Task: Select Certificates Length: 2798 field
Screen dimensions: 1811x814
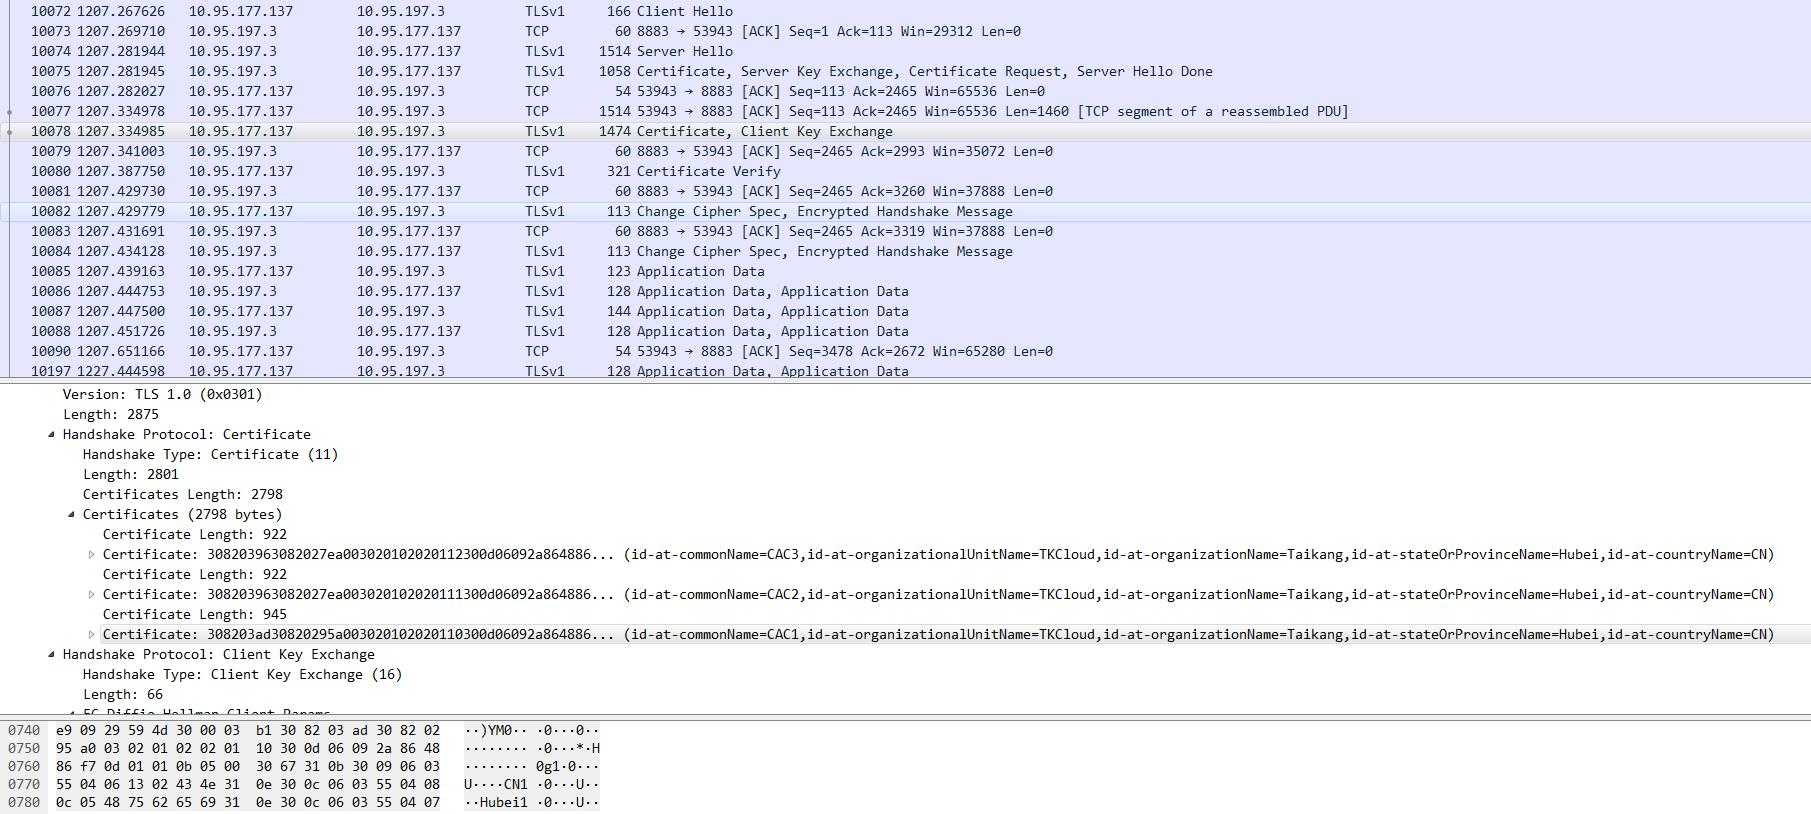Action: point(182,494)
